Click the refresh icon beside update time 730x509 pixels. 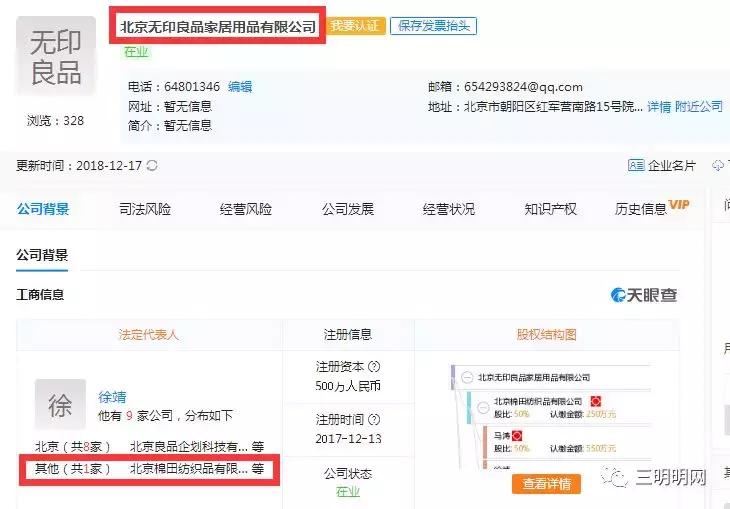click(152, 165)
